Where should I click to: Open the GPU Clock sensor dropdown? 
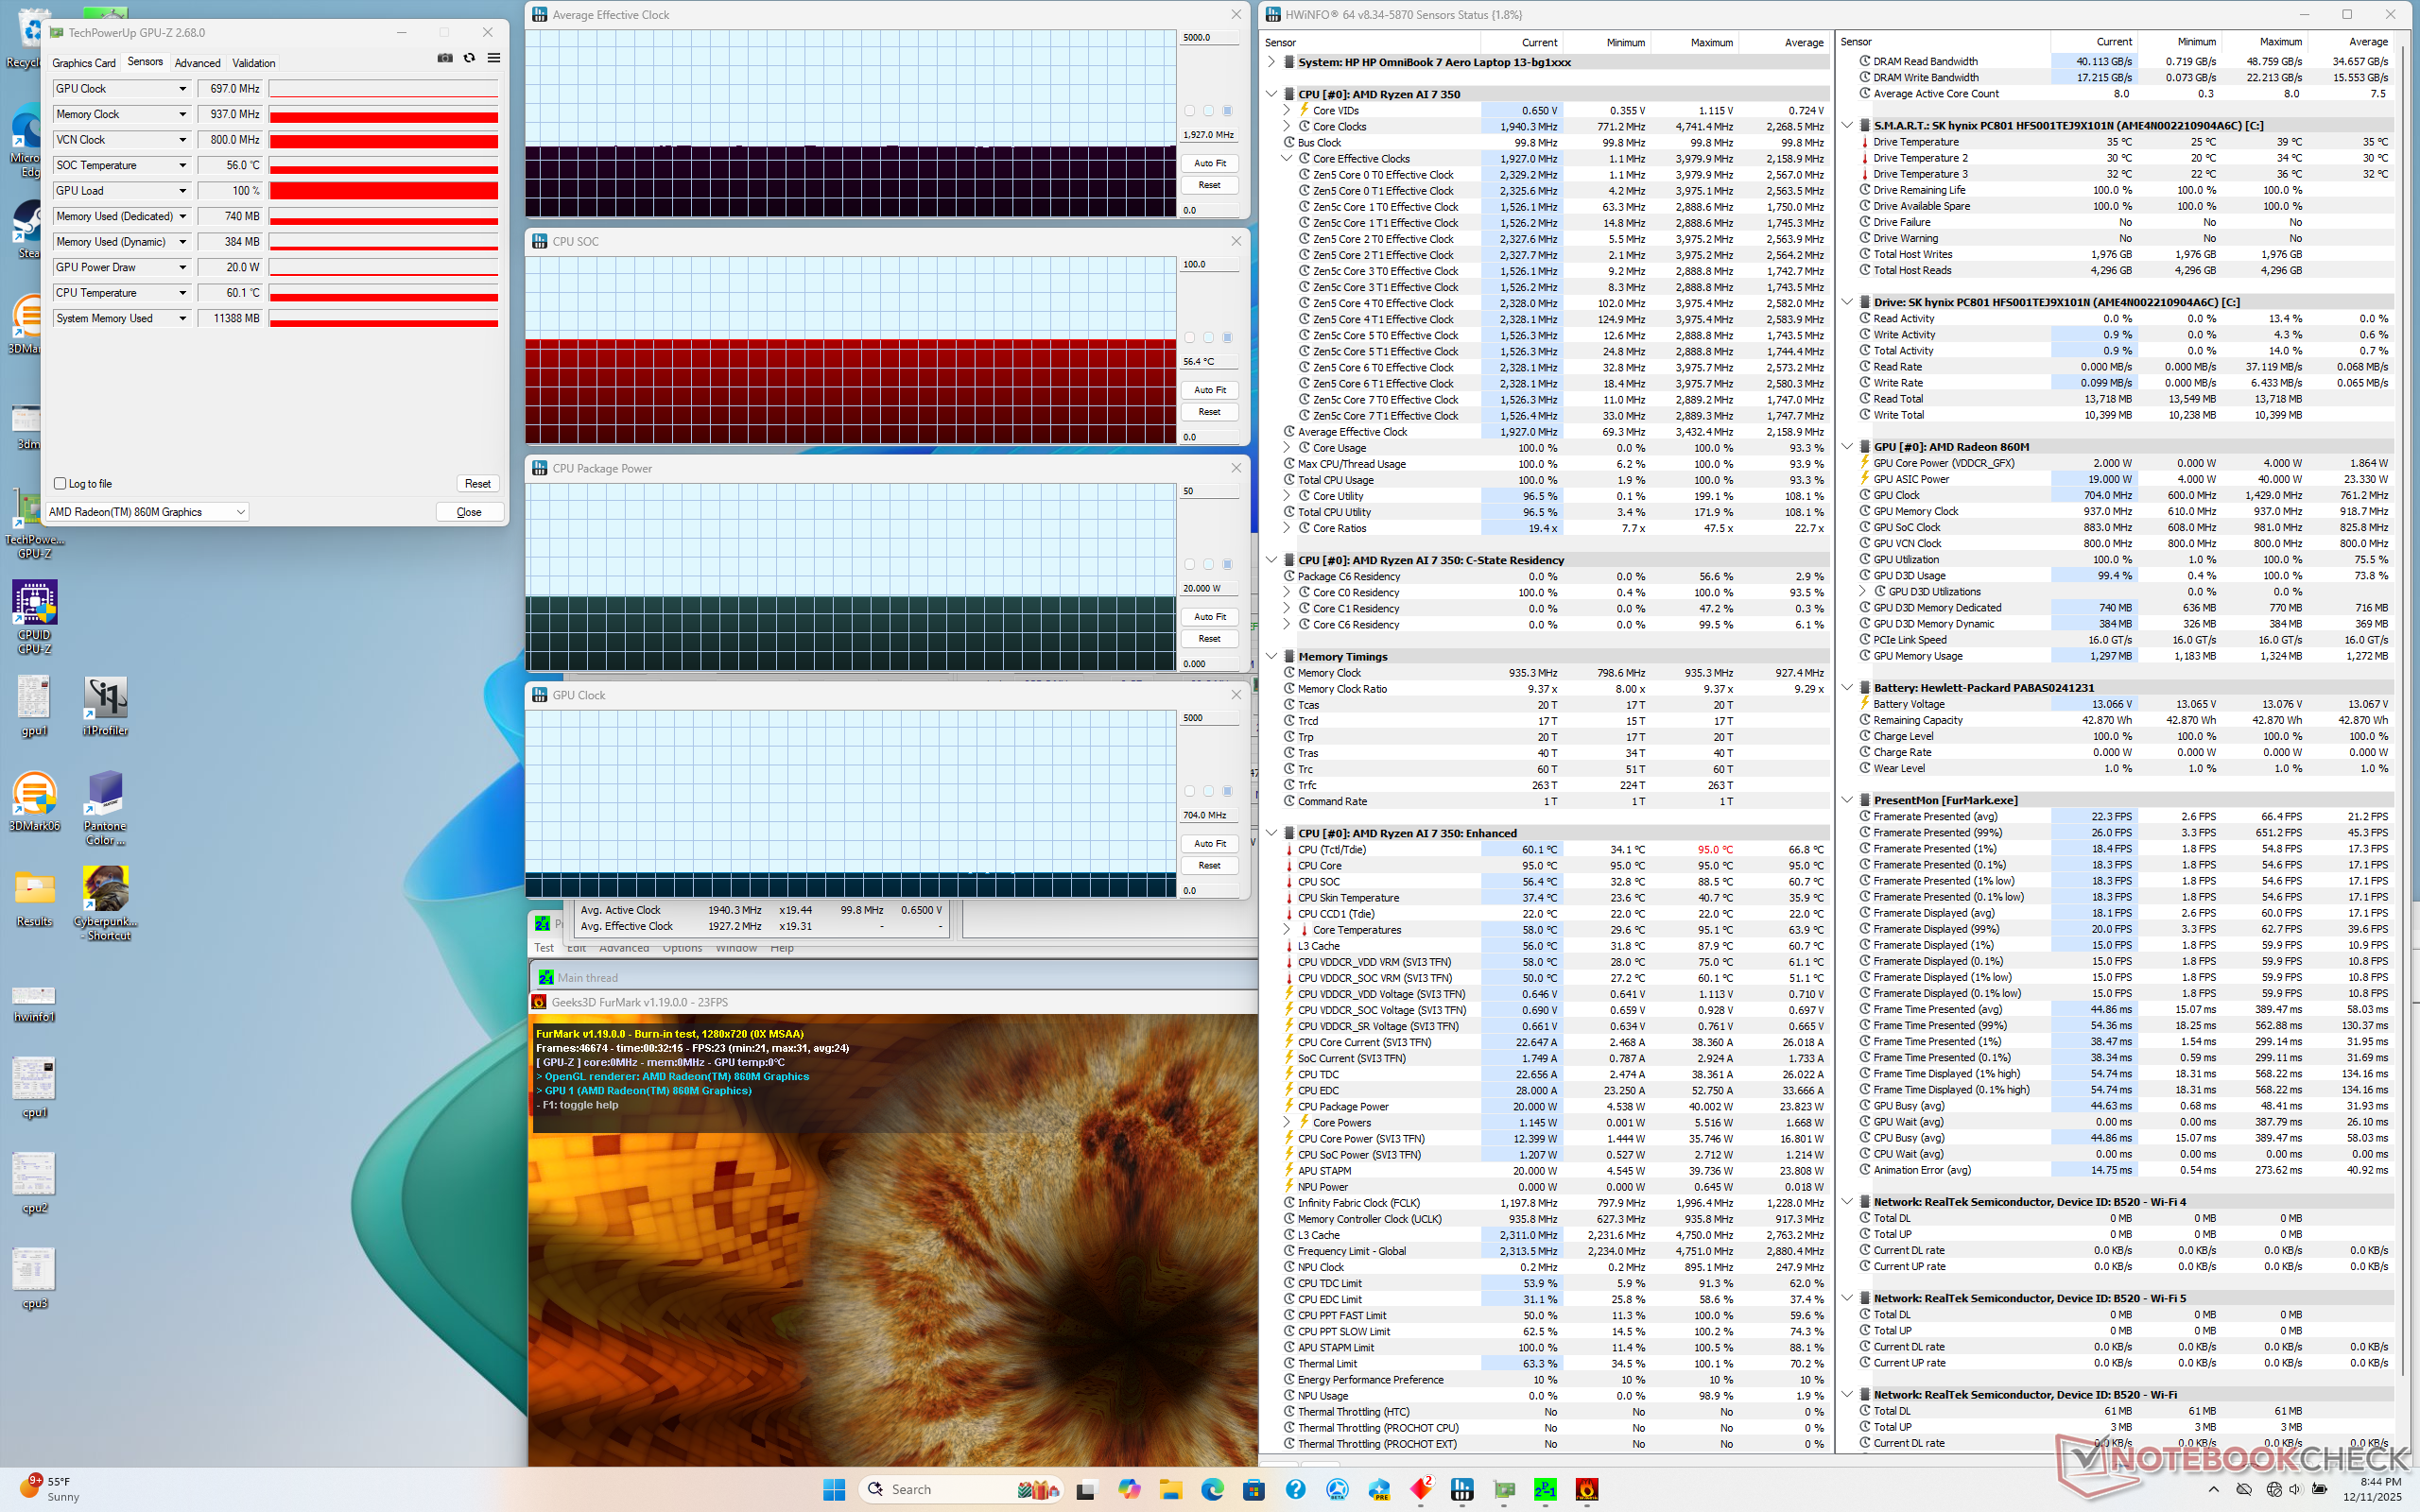182,89
